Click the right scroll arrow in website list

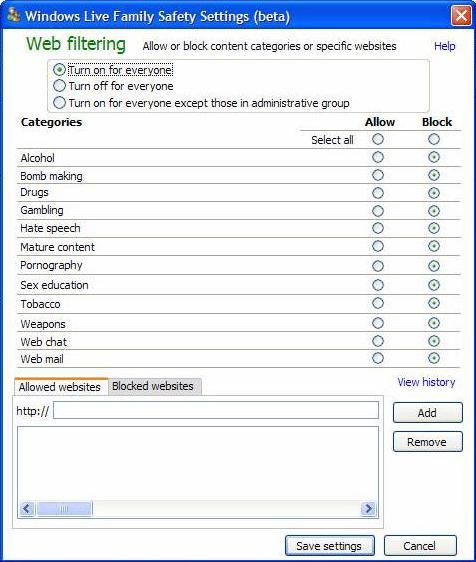point(368,508)
